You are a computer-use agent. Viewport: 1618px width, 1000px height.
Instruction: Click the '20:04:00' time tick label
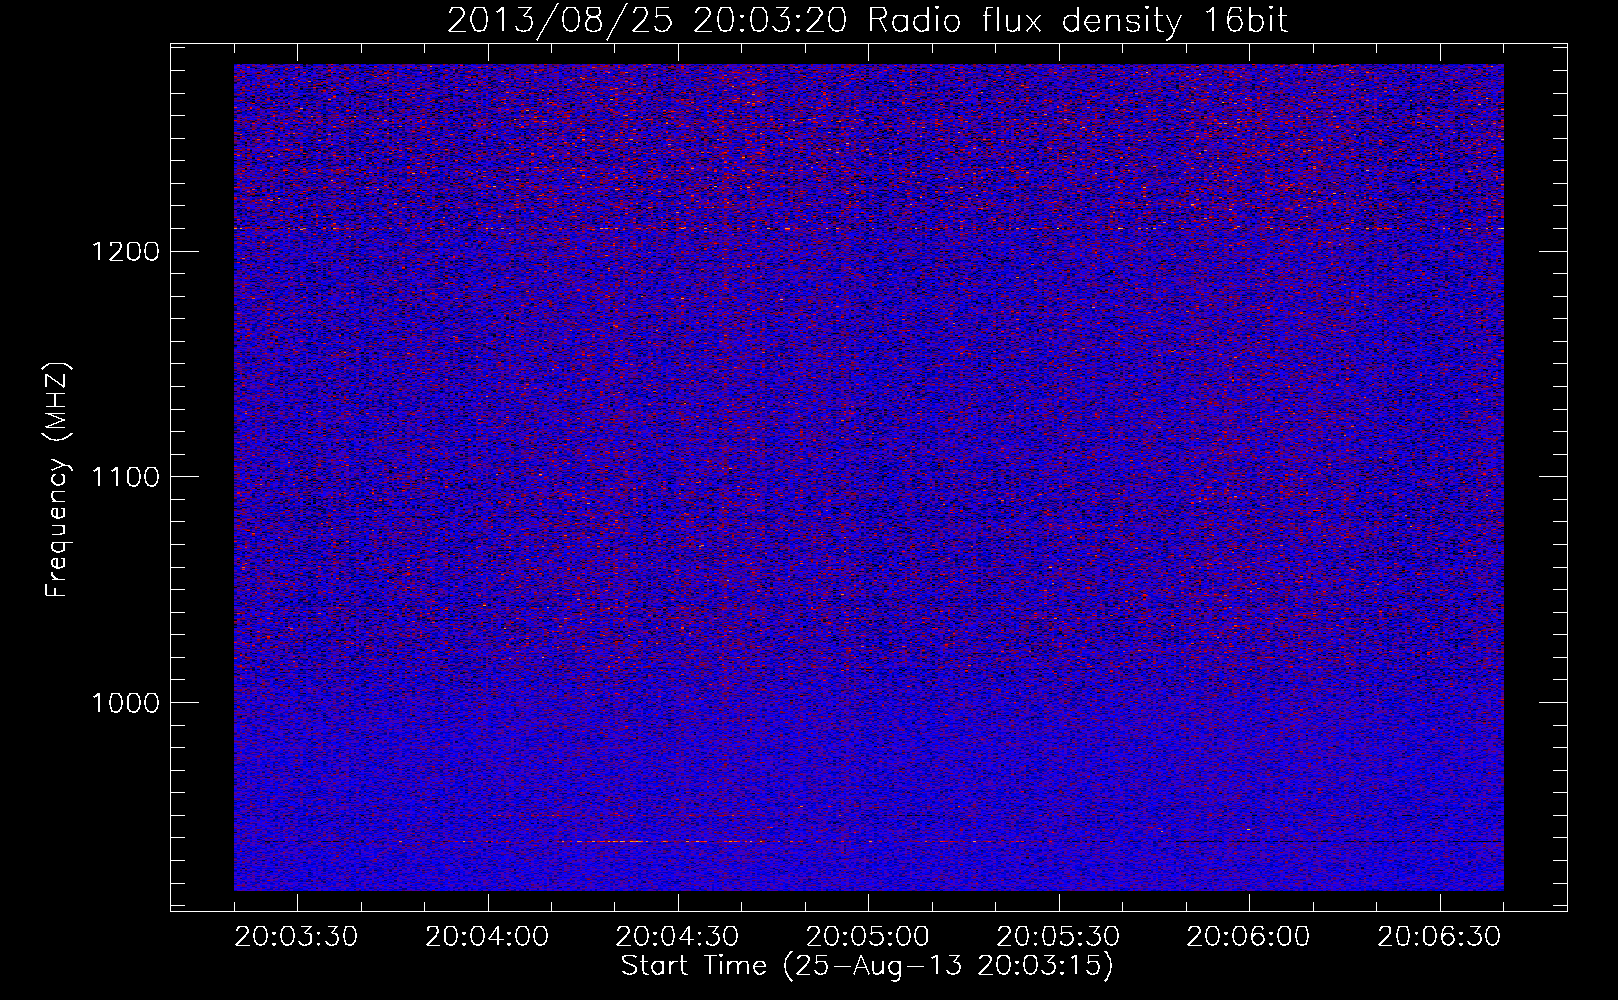click(488, 936)
